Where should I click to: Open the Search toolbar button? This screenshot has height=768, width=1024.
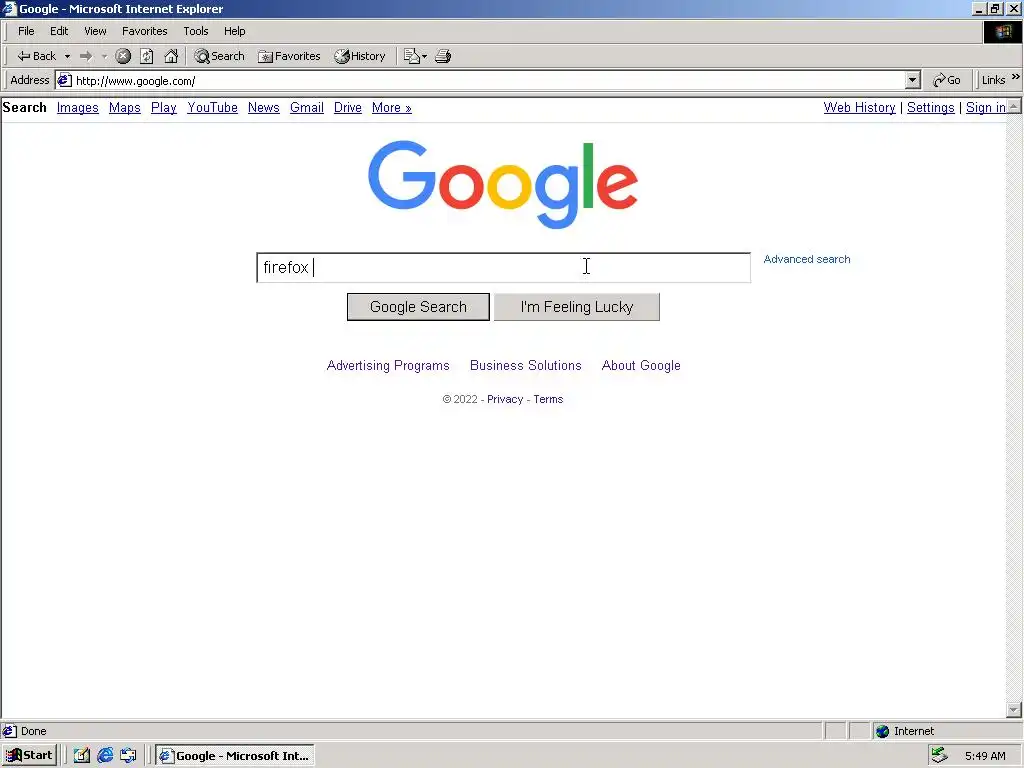coord(219,56)
